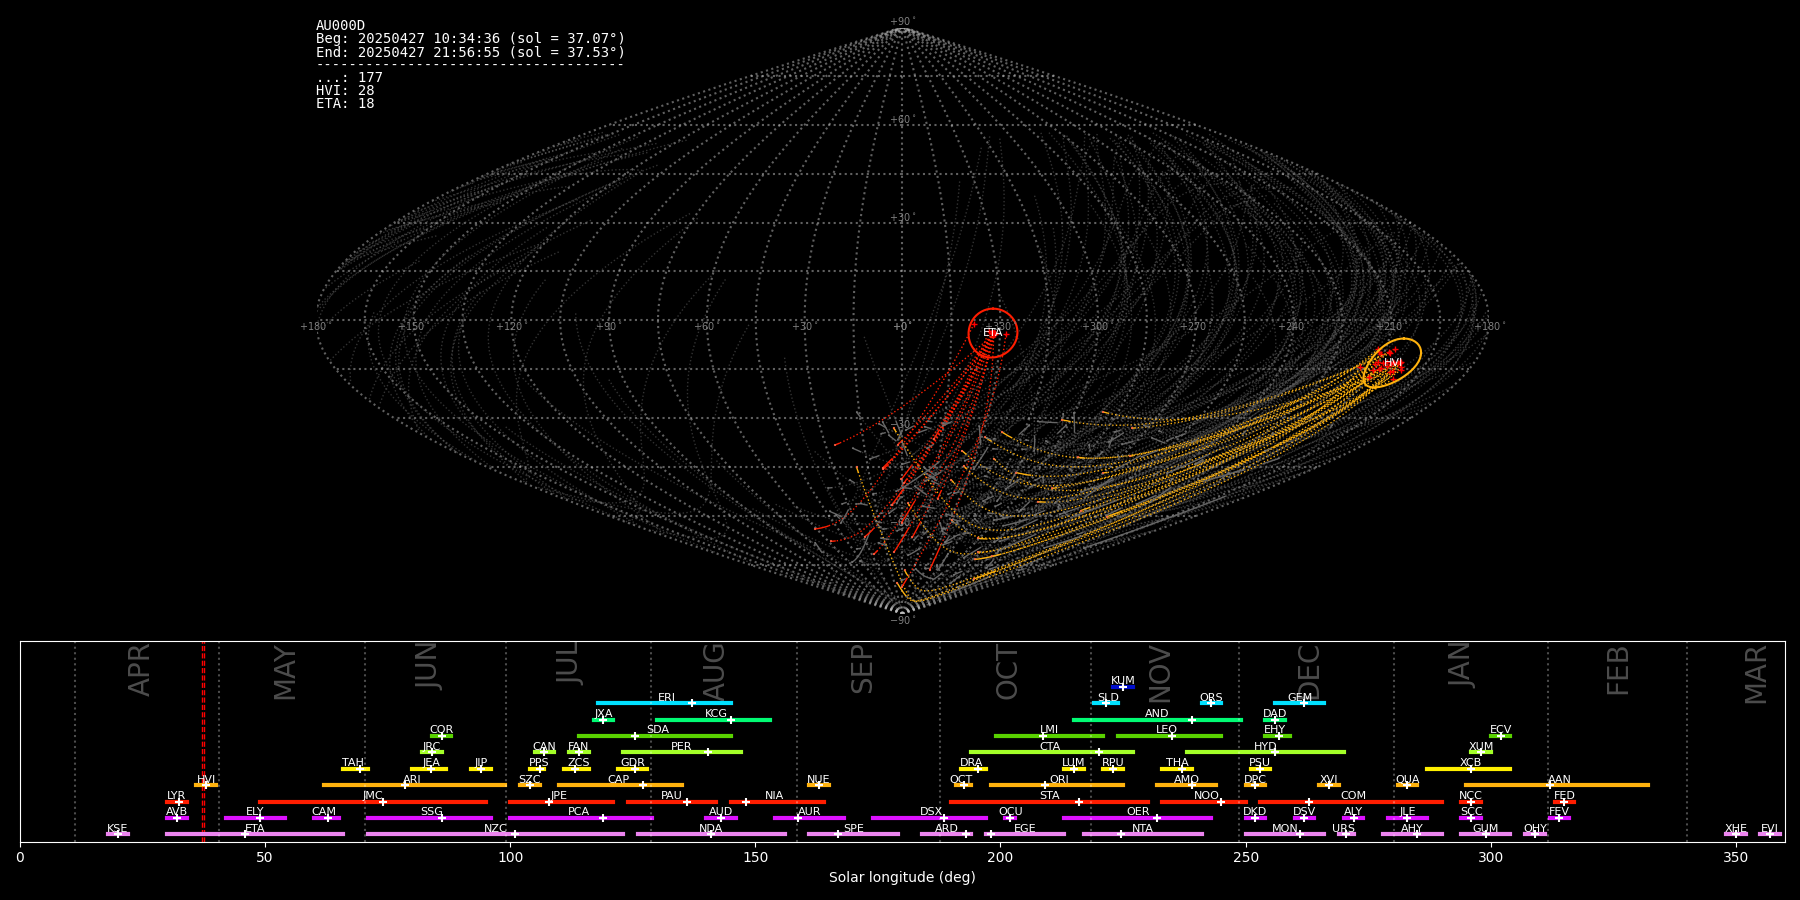Viewport: 1800px width, 900px height.
Task: Click the APR month label
Action: (139, 670)
